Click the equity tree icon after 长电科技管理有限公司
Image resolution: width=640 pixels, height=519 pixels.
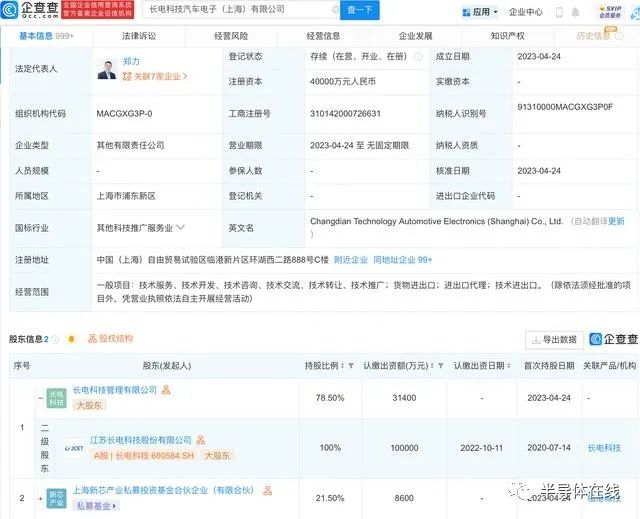click(166, 390)
